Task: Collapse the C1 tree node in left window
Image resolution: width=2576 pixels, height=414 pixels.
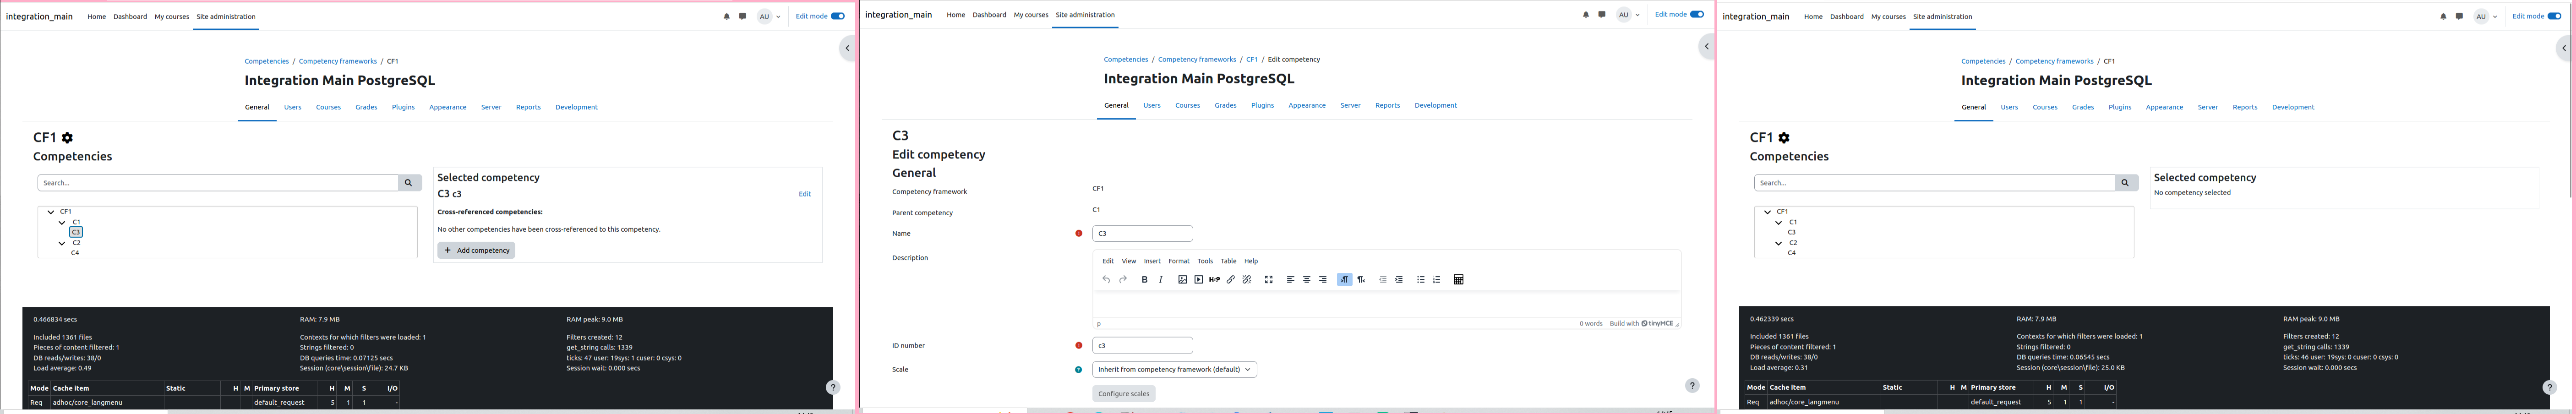Action: click(x=62, y=223)
